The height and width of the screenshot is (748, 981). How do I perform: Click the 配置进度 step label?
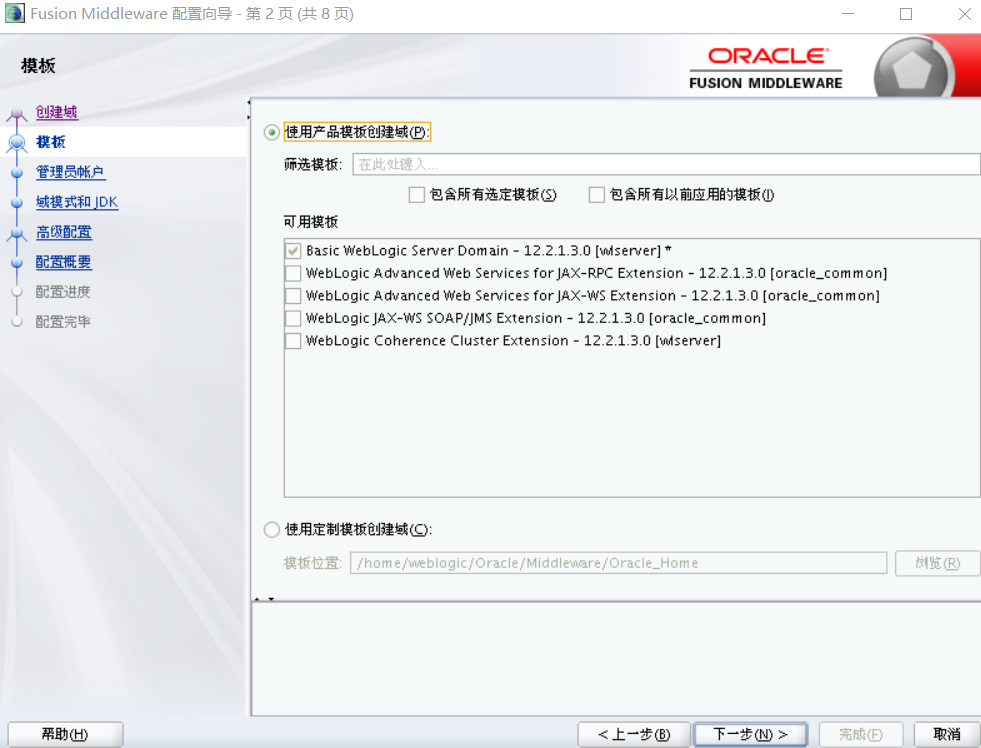point(63,292)
